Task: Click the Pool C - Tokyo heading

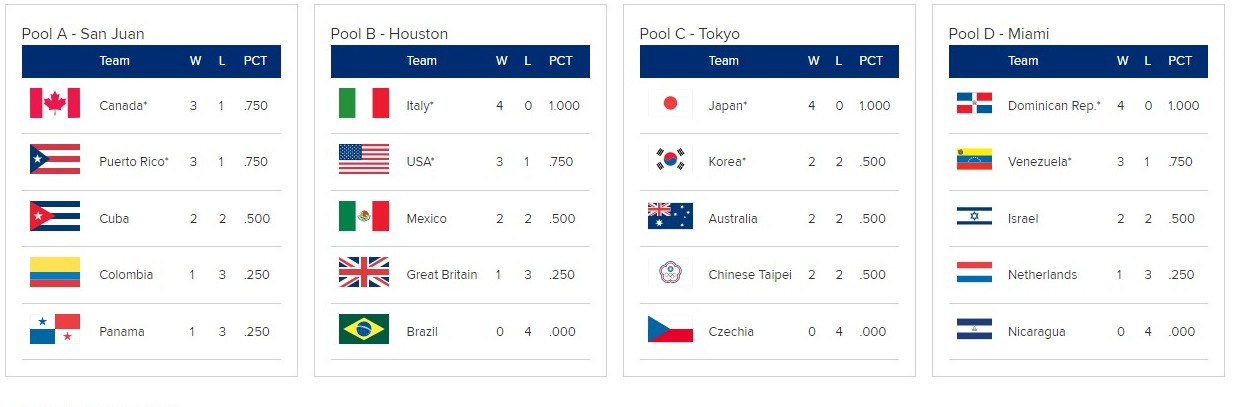Action: click(x=690, y=34)
